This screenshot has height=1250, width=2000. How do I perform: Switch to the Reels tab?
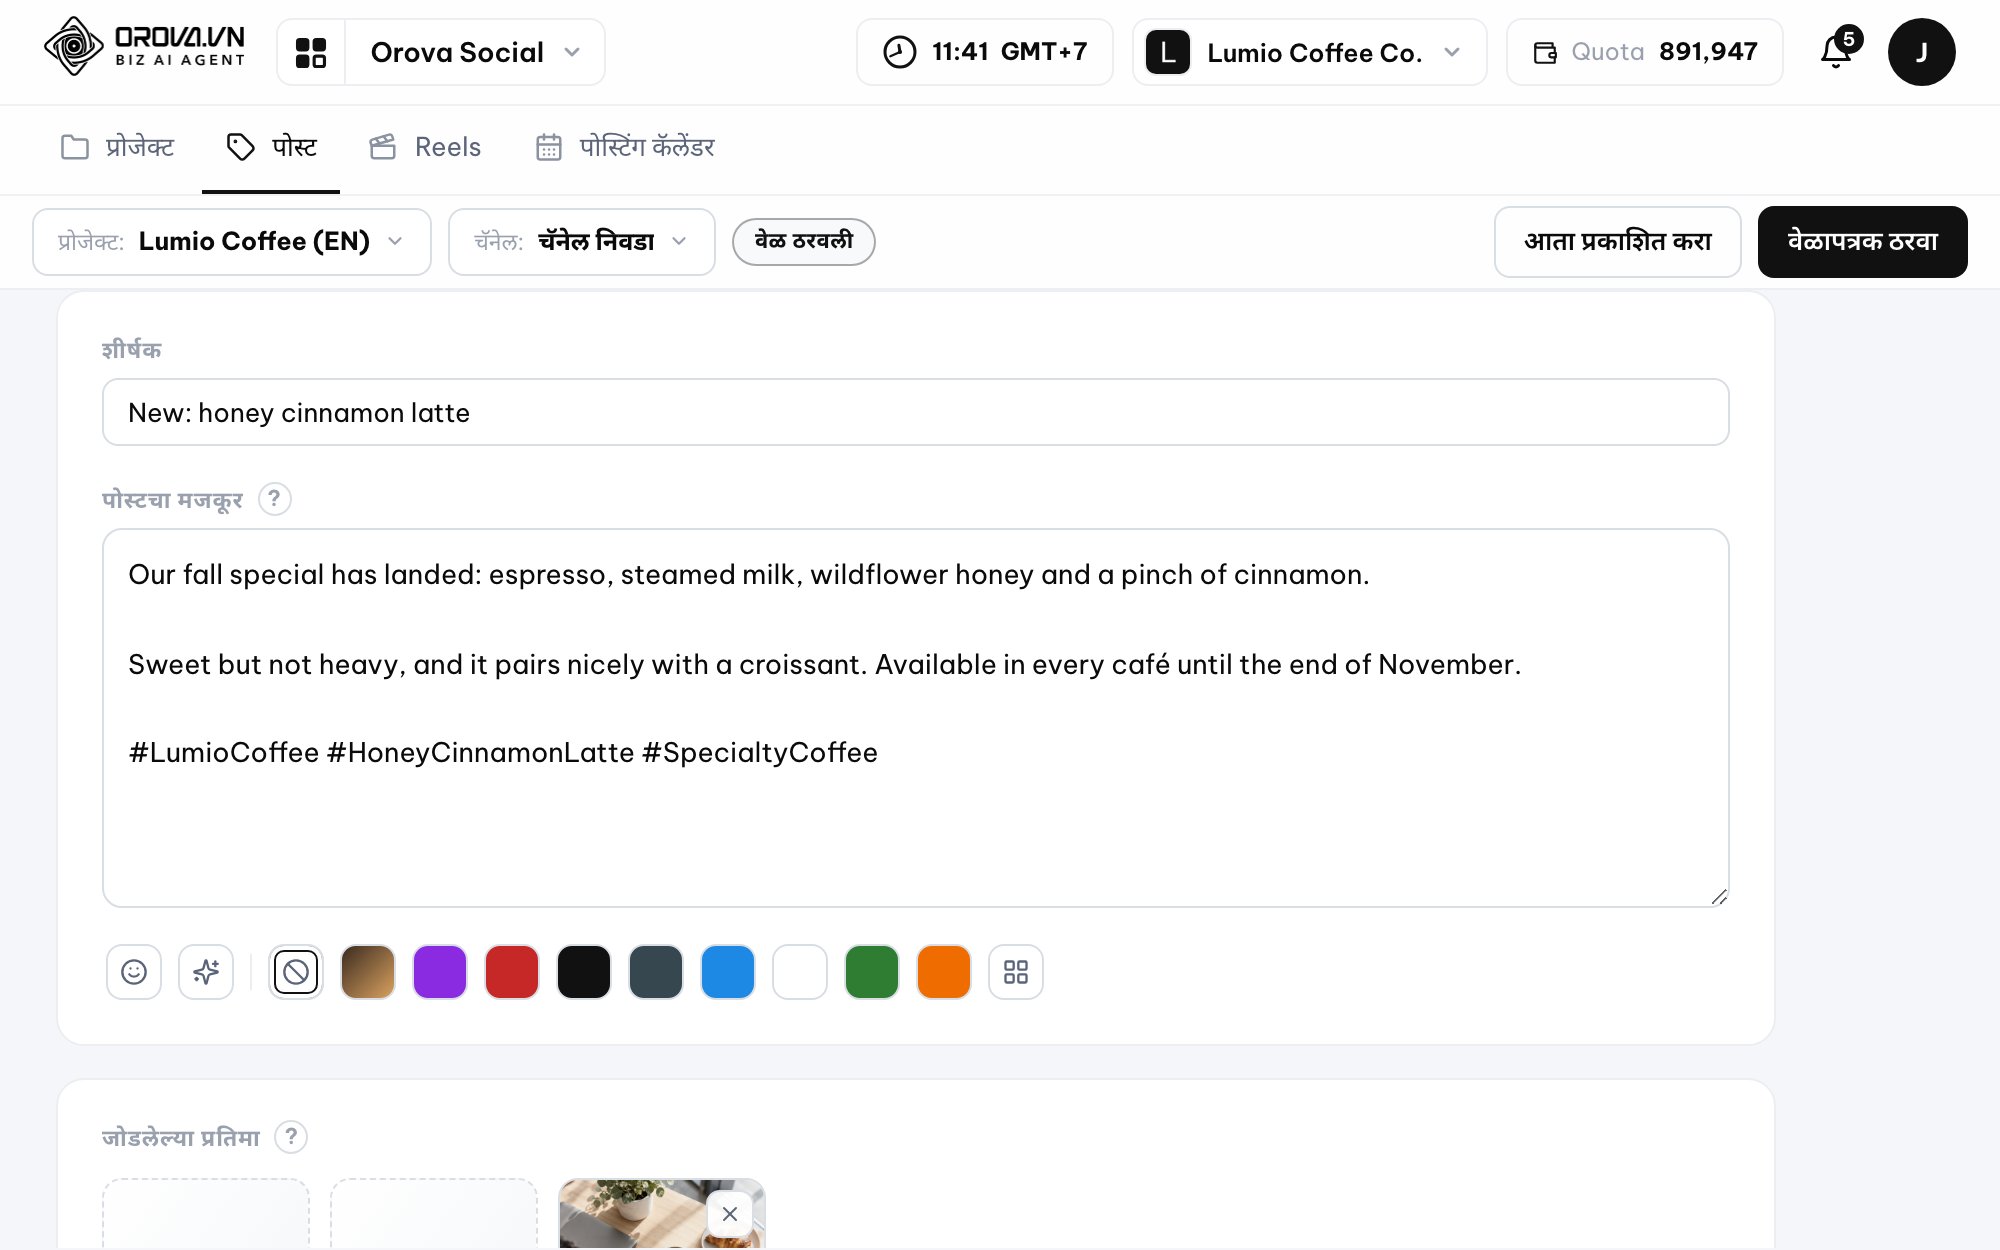(425, 147)
